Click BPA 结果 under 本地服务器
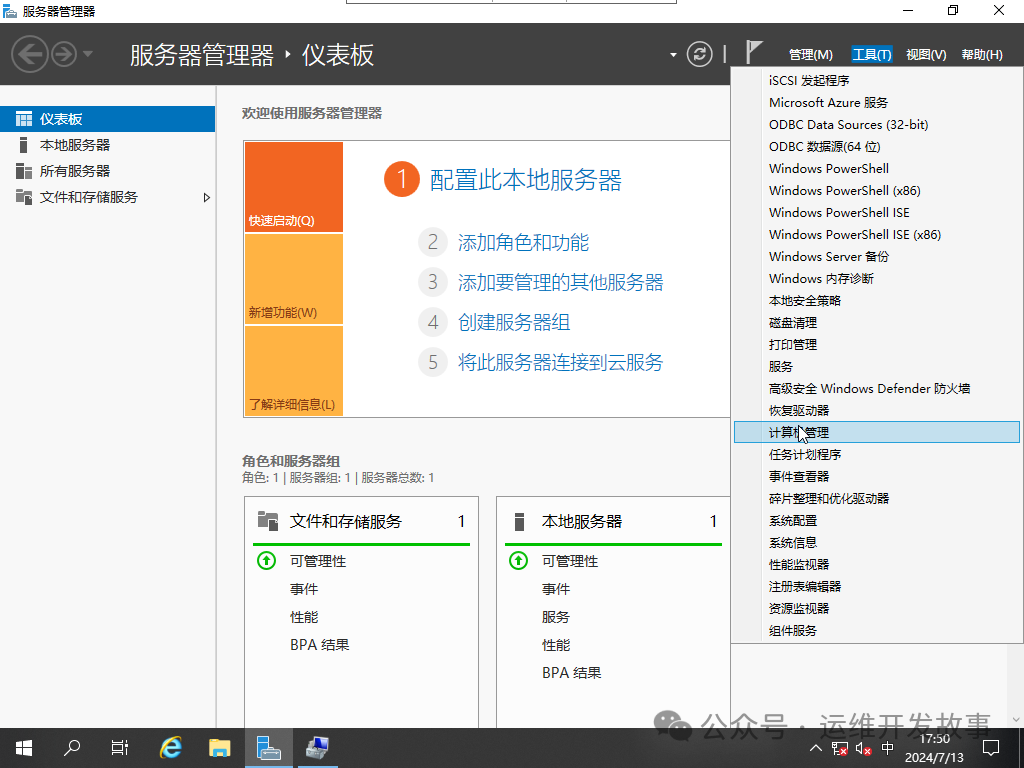 [571, 672]
